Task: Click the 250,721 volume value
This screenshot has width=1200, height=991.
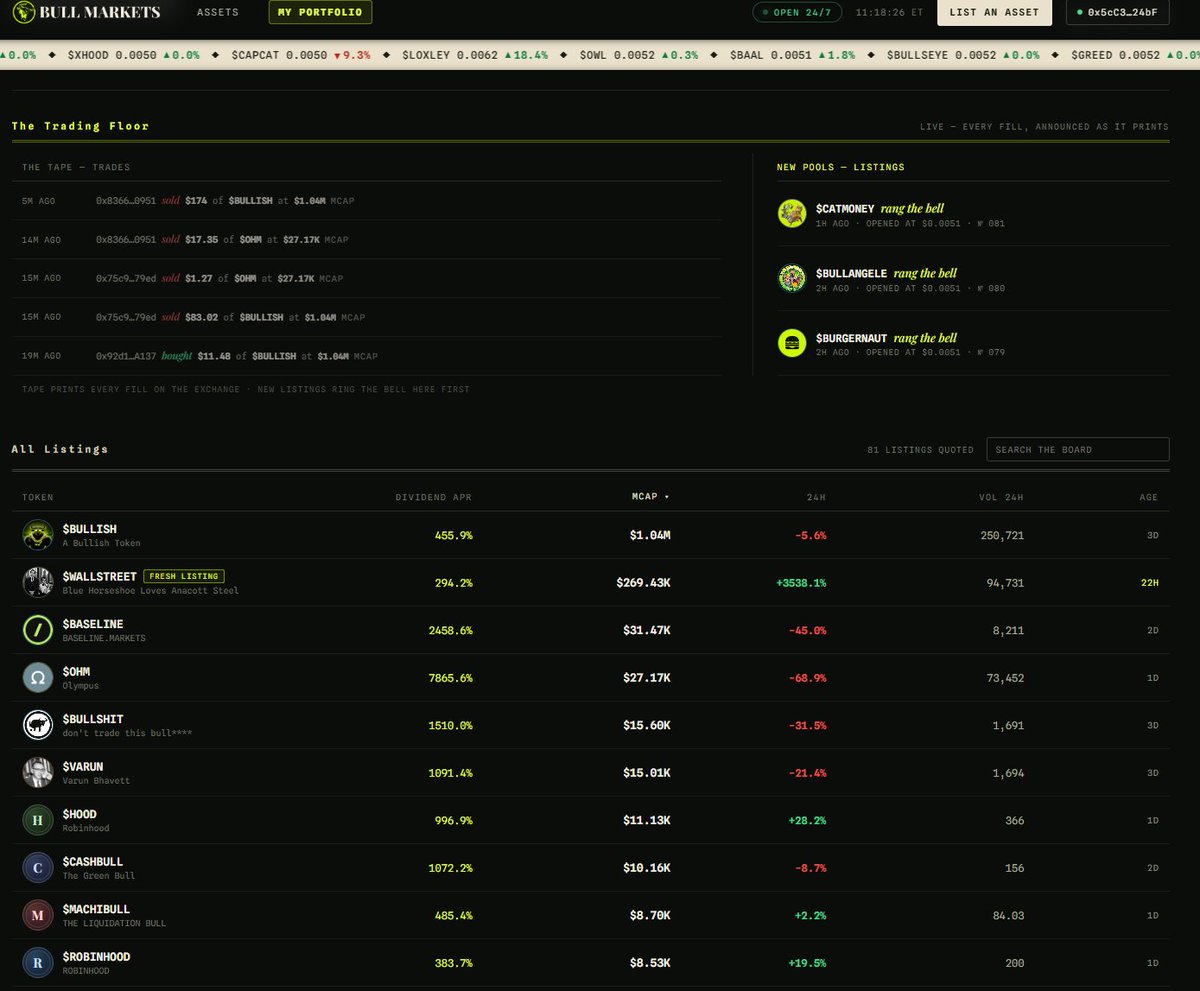Action: (x=1001, y=535)
